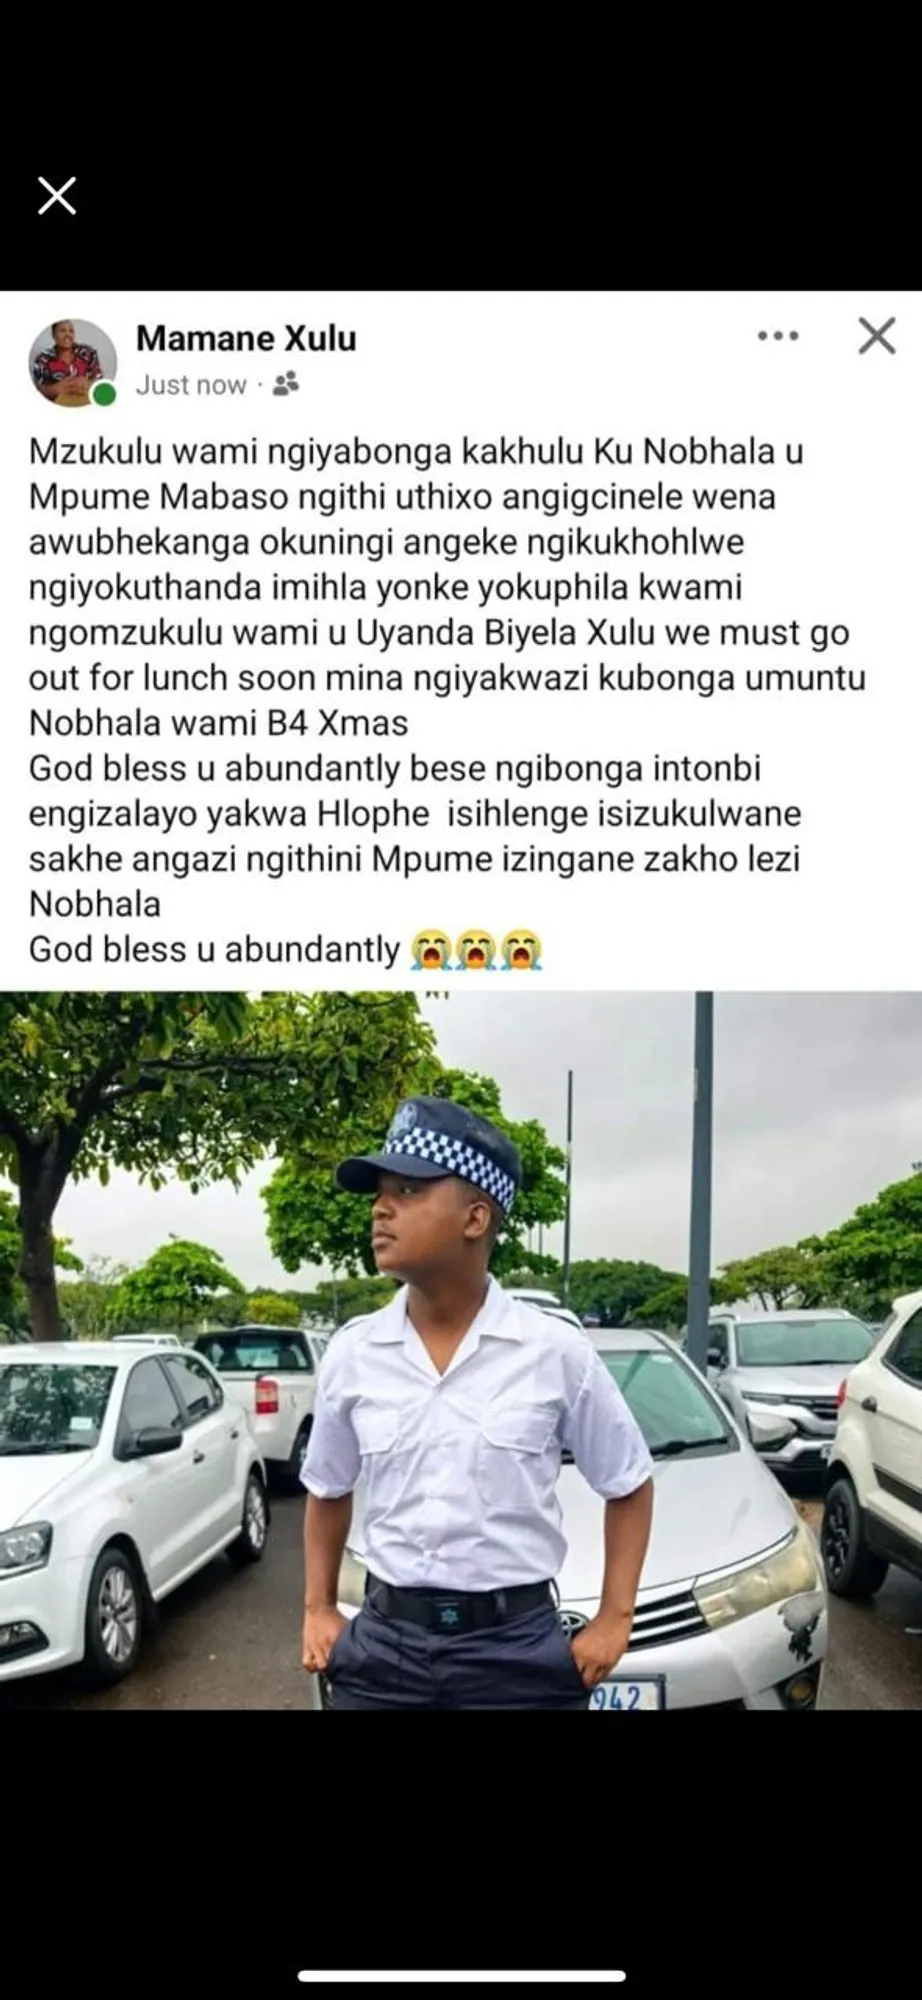Click the green online status dot
The width and height of the screenshot is (922, 2000).
[x=104, y=394]
